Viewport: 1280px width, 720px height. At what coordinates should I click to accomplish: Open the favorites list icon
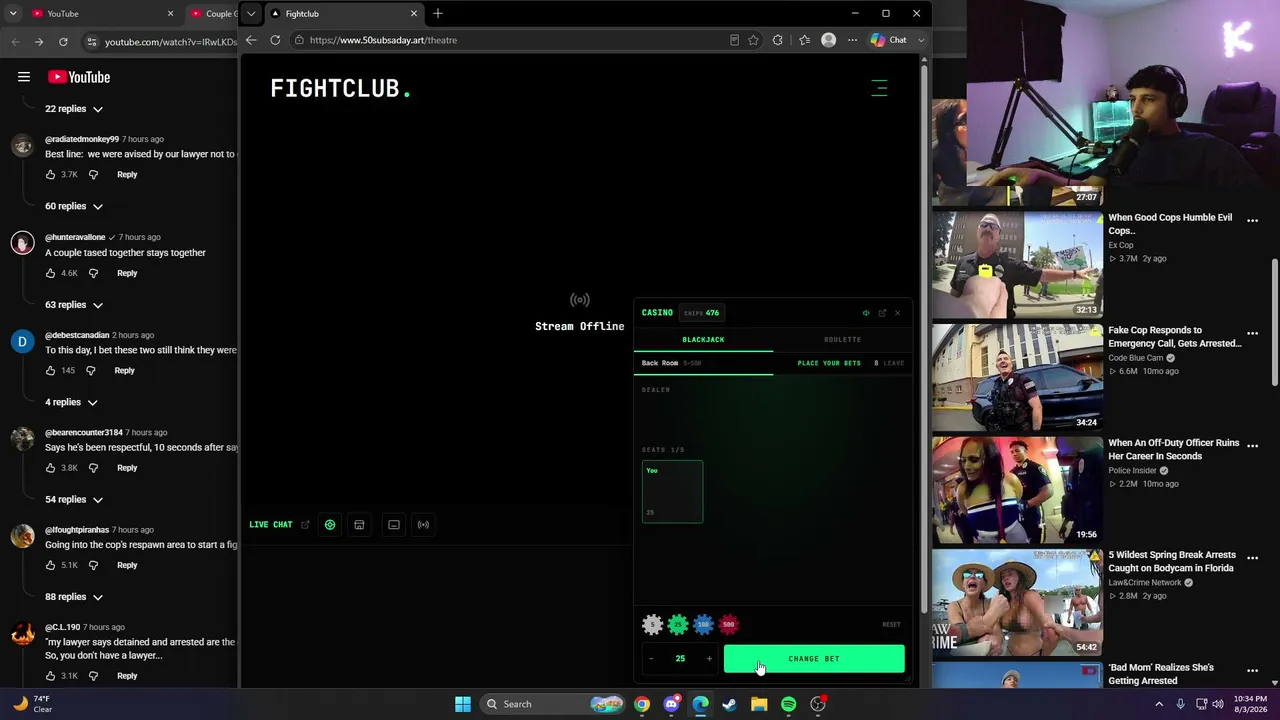pos(804,40)
